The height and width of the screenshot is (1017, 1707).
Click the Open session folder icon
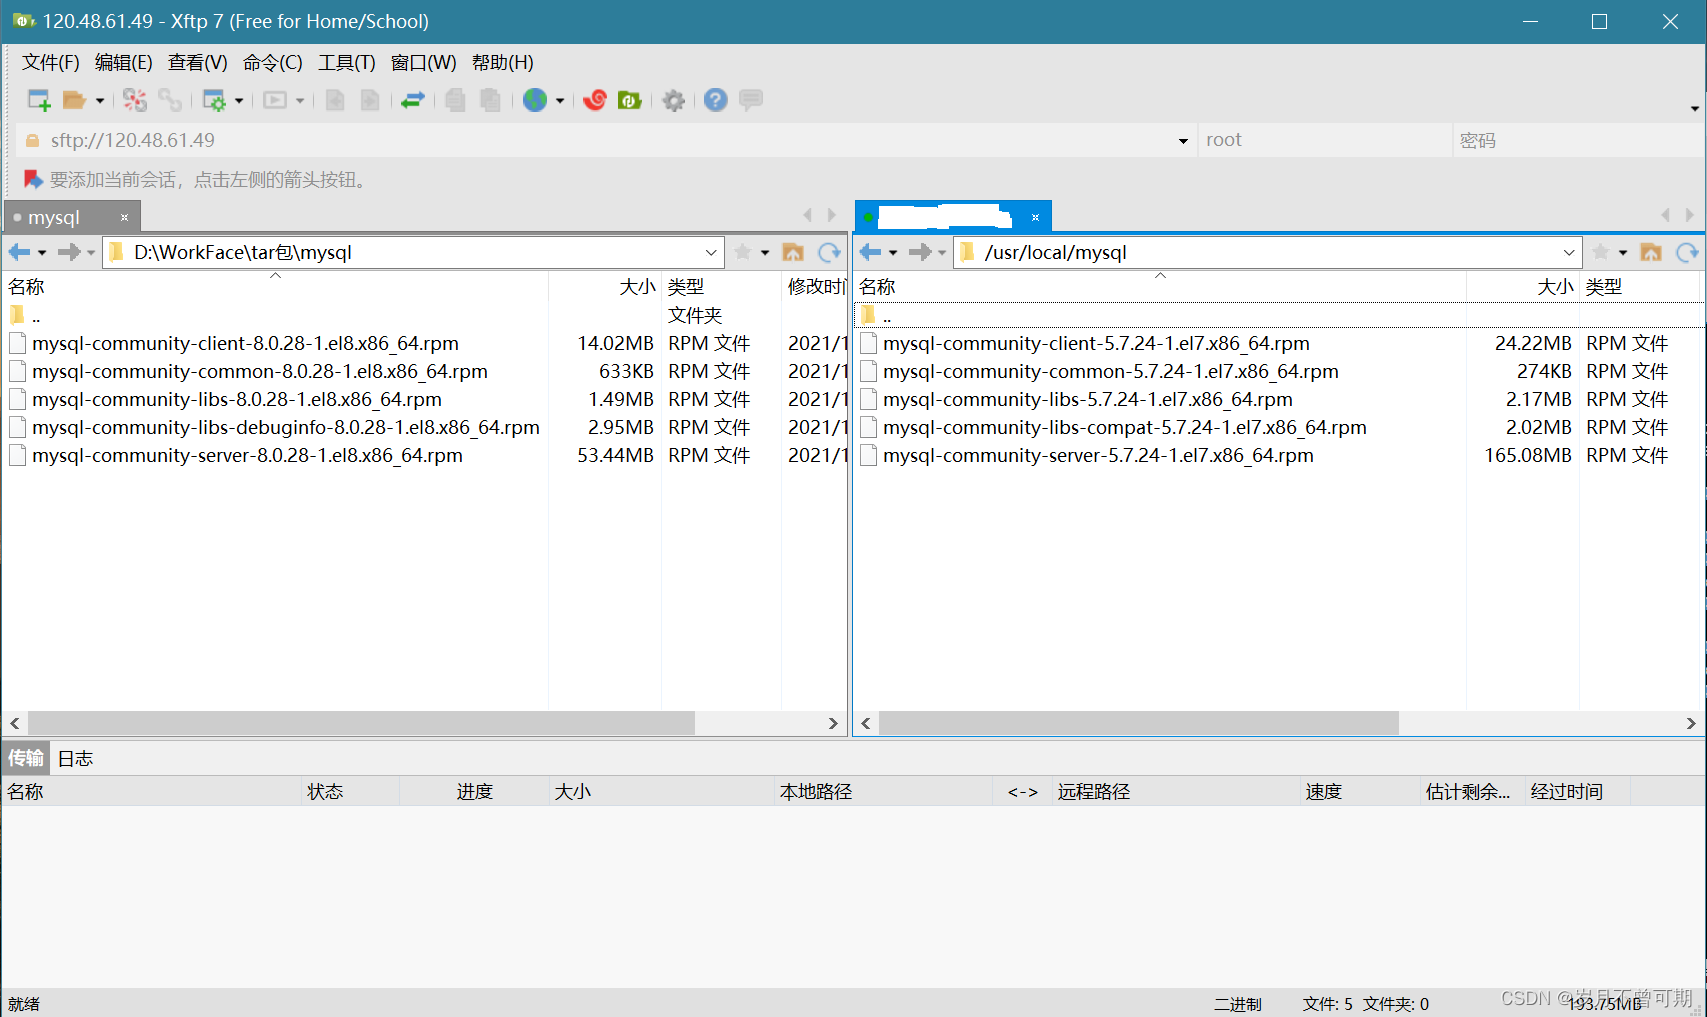click(x=74, y=100)
